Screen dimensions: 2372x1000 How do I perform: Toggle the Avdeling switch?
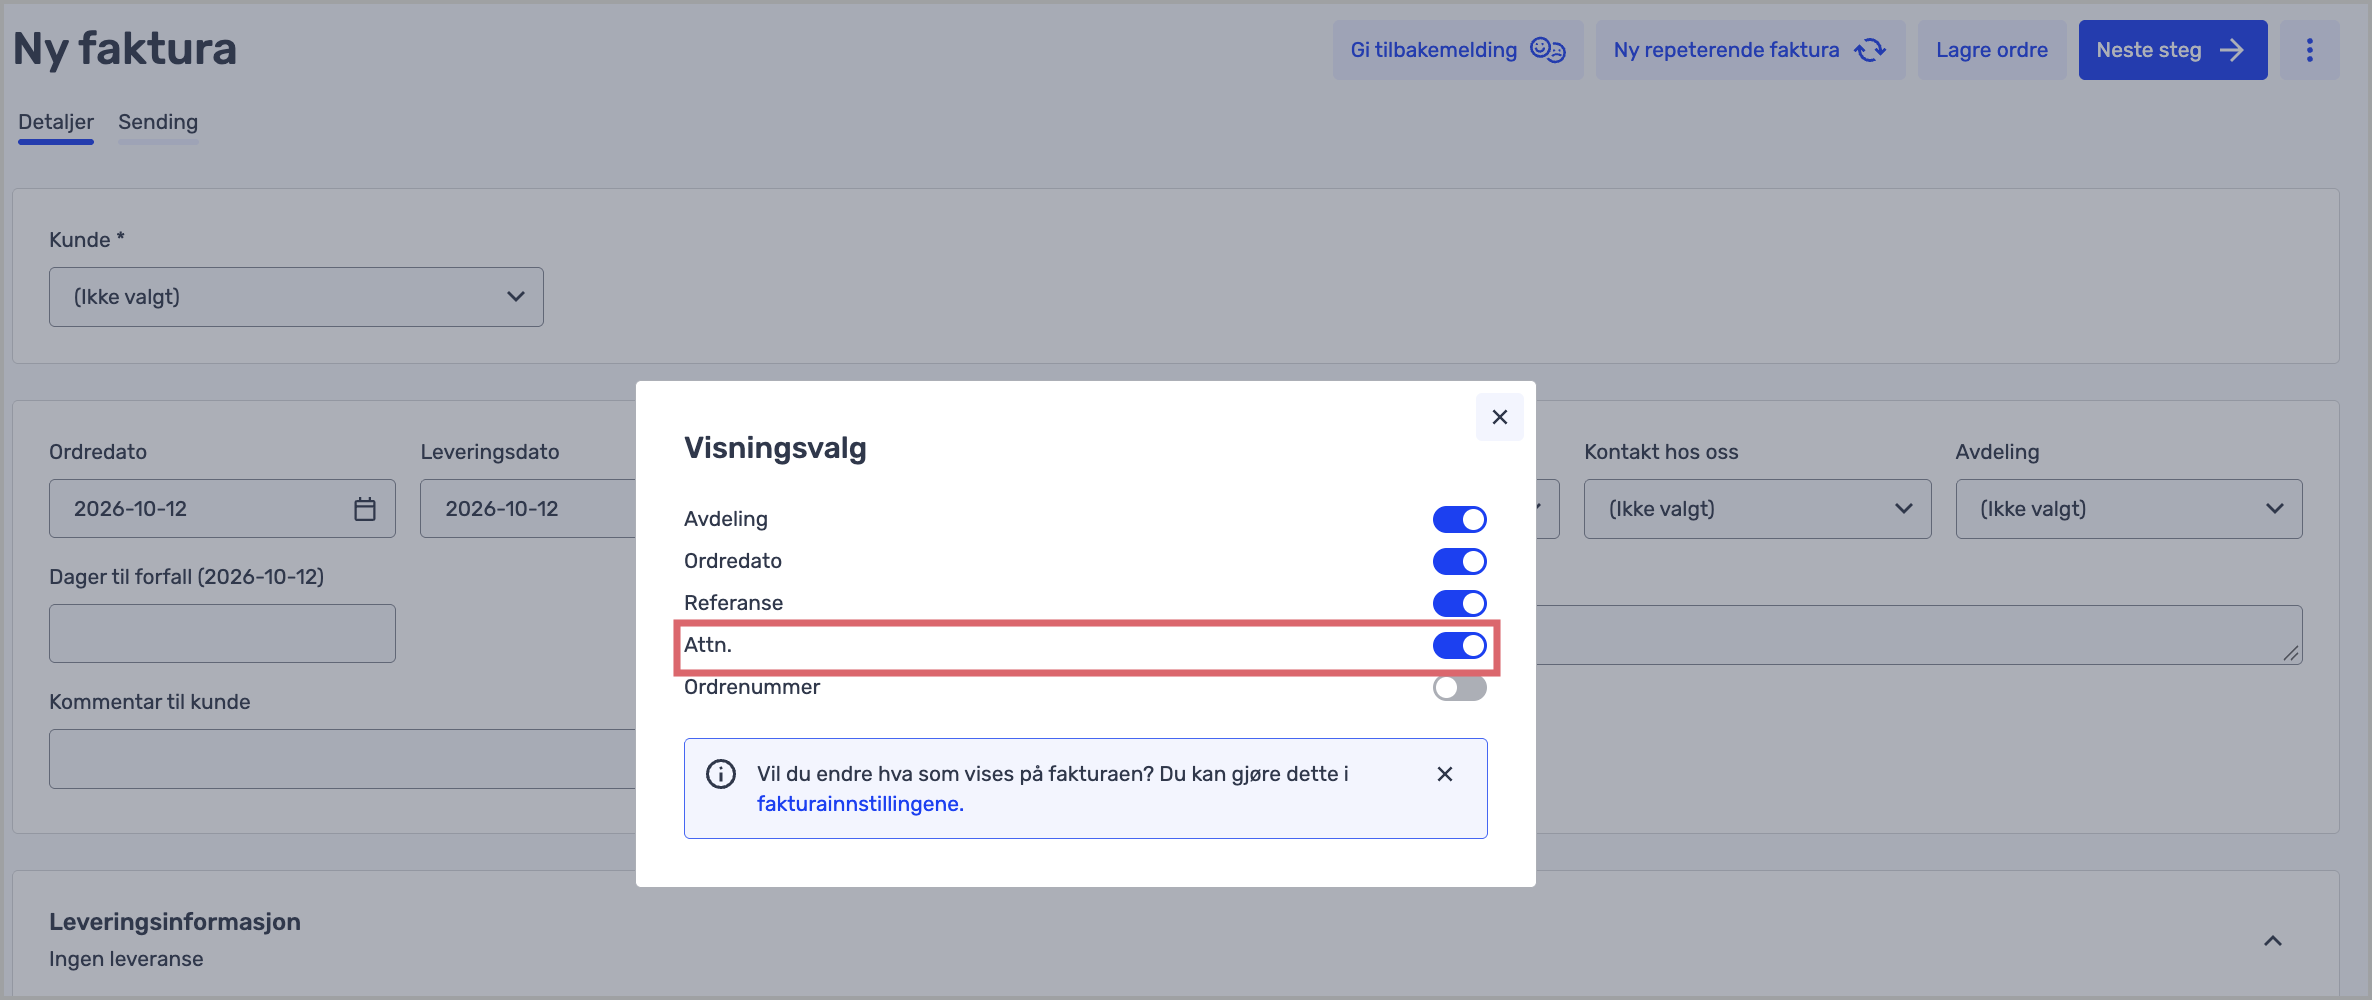click(1459, 519)
